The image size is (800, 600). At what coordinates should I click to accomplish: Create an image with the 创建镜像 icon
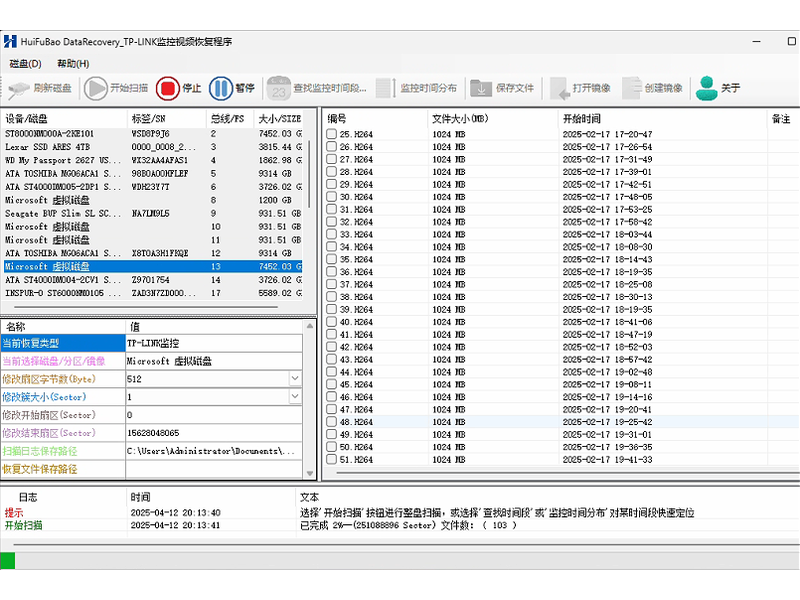[x=632, y=88]
